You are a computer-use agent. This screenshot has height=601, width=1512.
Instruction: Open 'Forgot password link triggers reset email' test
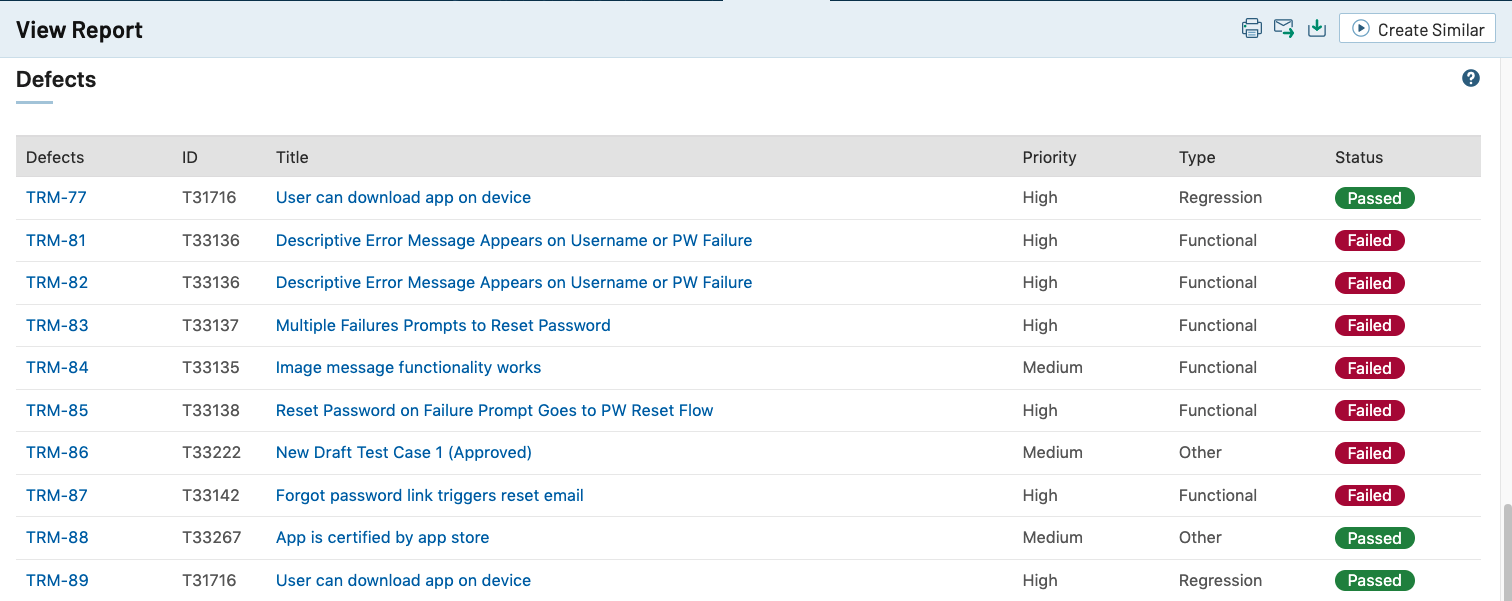429,496
